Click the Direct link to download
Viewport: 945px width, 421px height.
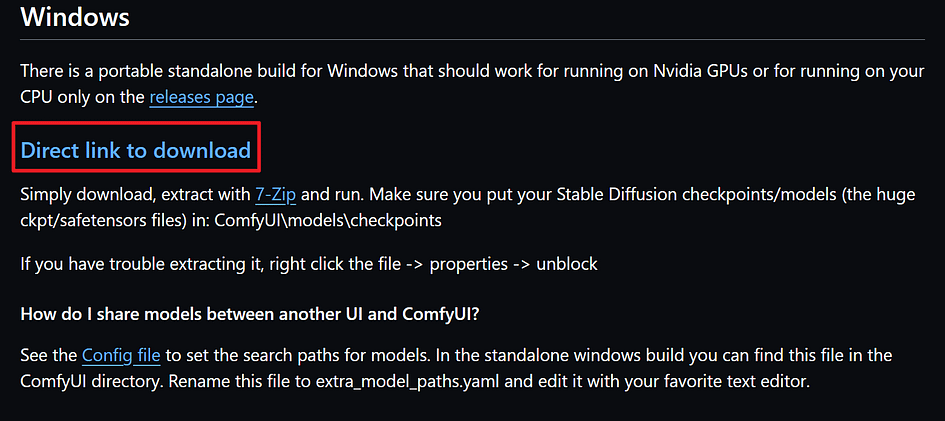(136, 150)
